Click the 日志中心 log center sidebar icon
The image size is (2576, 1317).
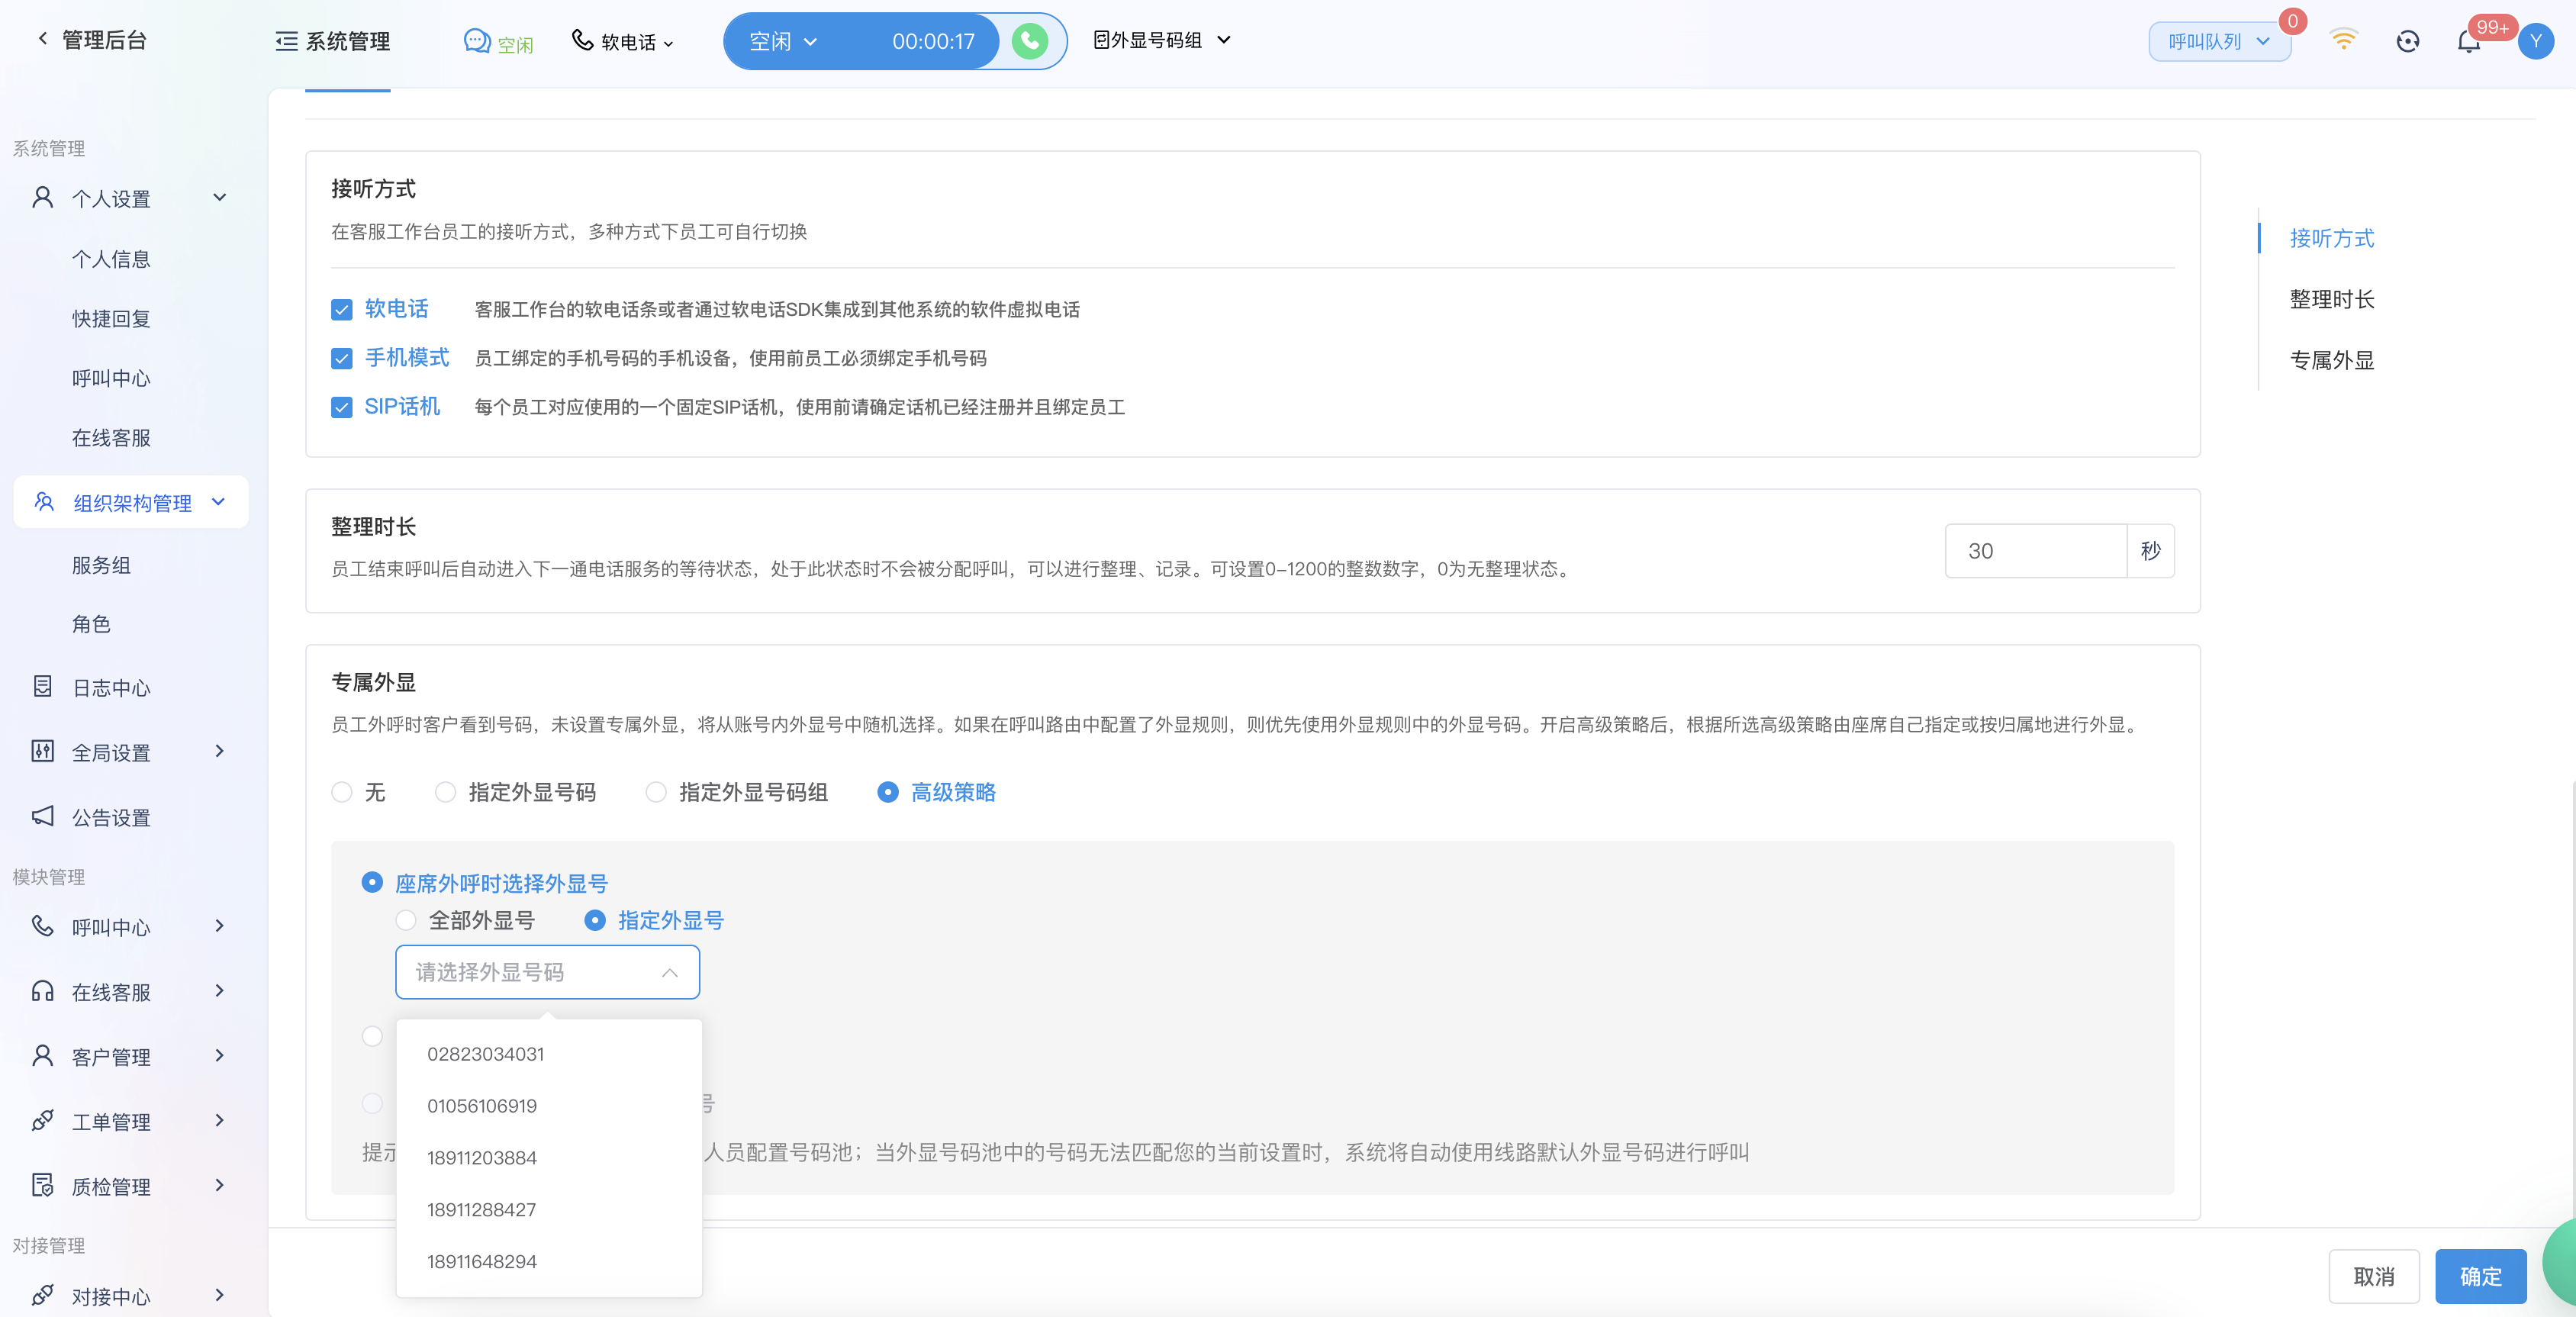tap(42, 687)
